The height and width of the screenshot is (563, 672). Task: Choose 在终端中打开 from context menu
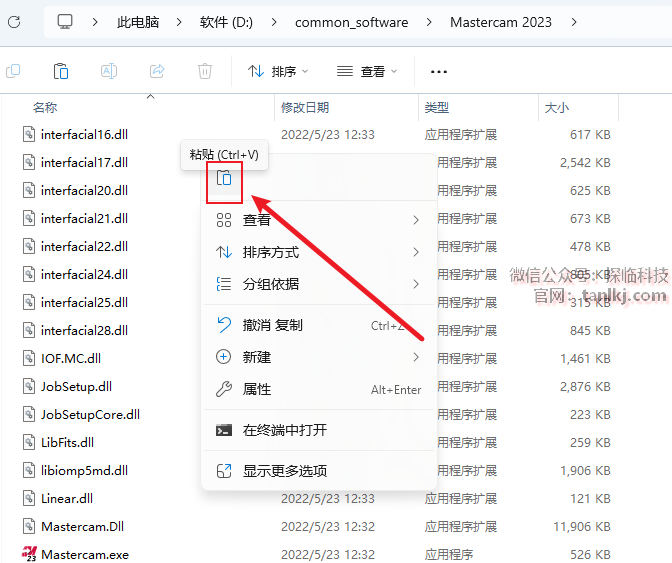[319, 430]
